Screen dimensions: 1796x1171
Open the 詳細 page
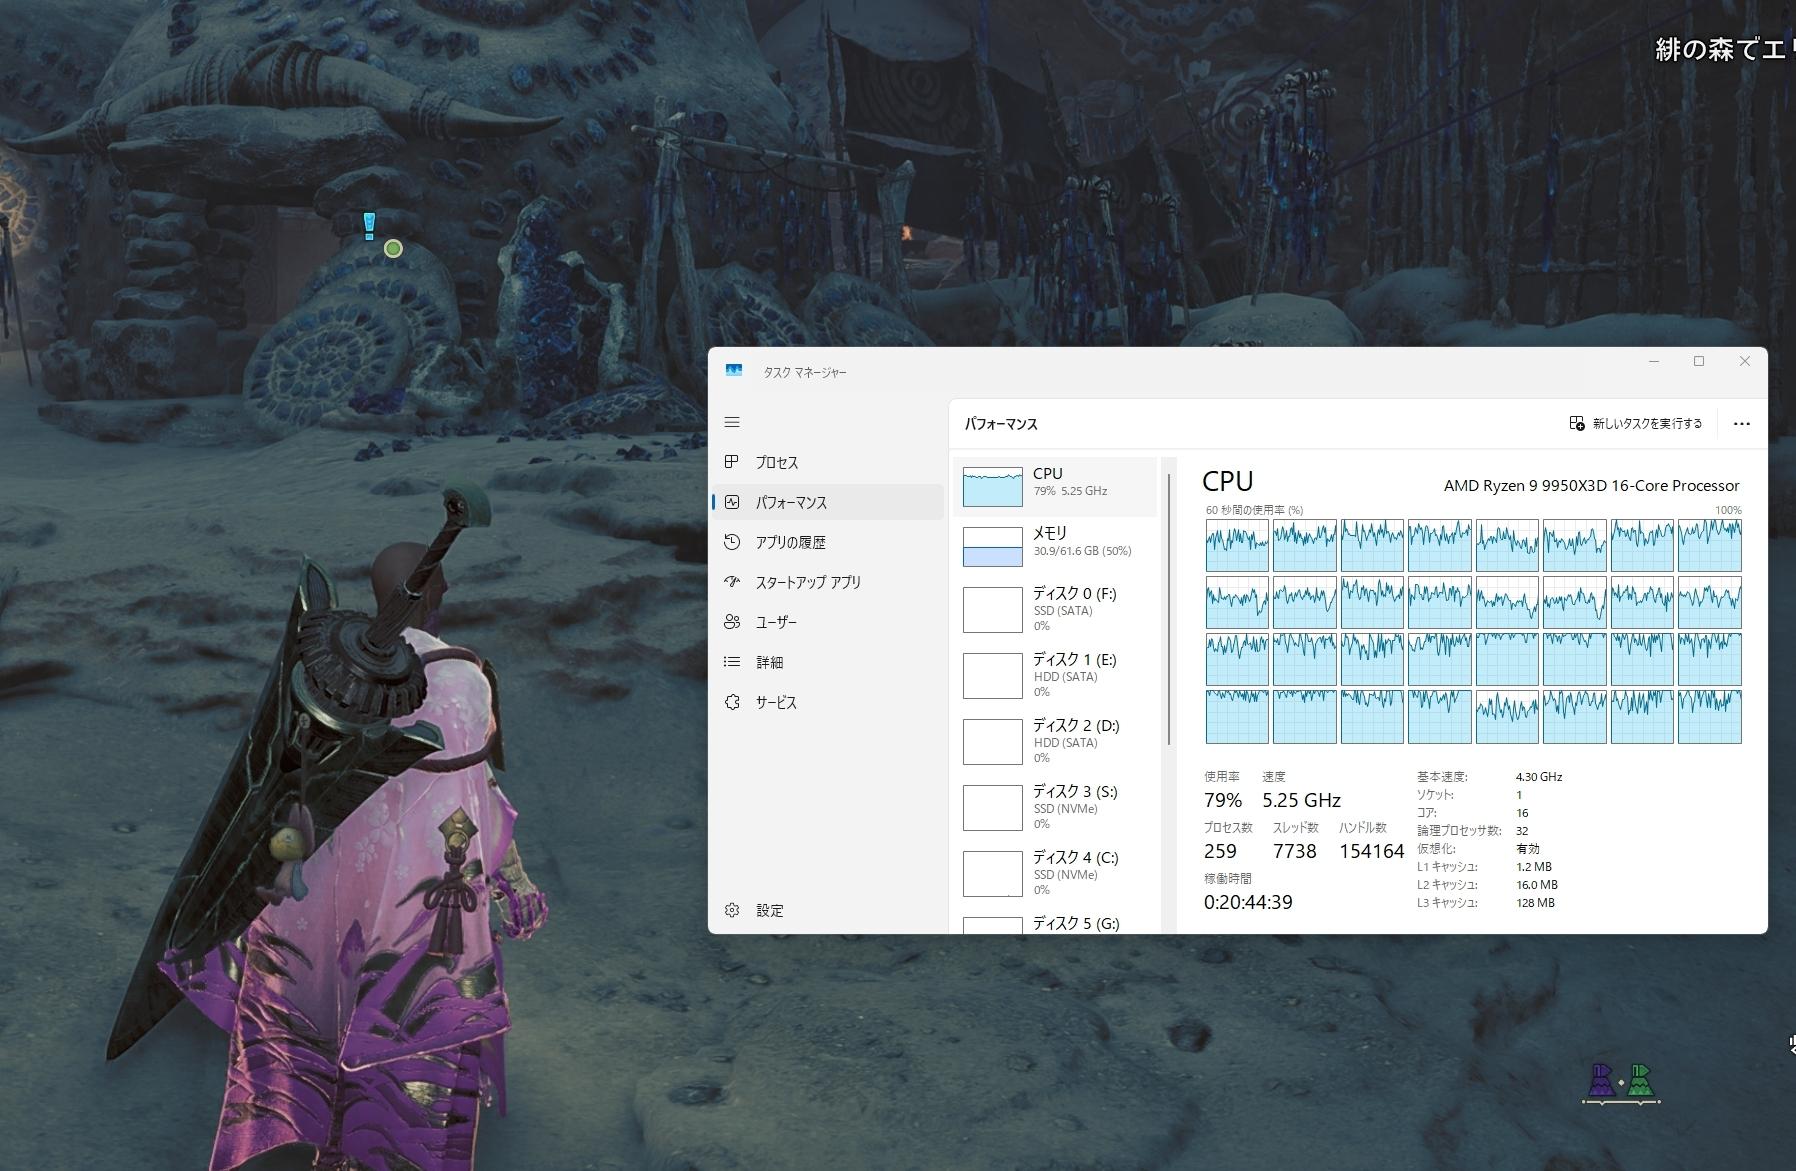click(x=828, y=662)
